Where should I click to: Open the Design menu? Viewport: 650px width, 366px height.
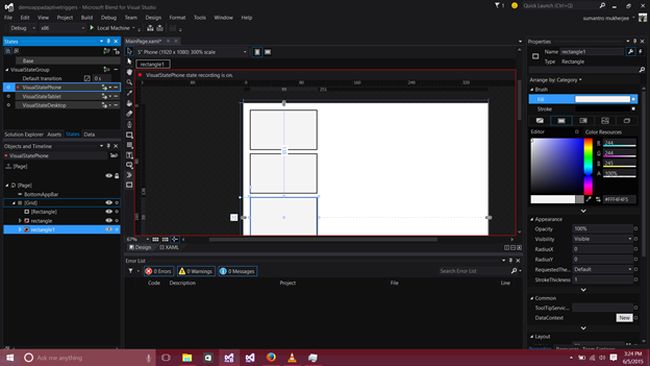pos(153,17)
